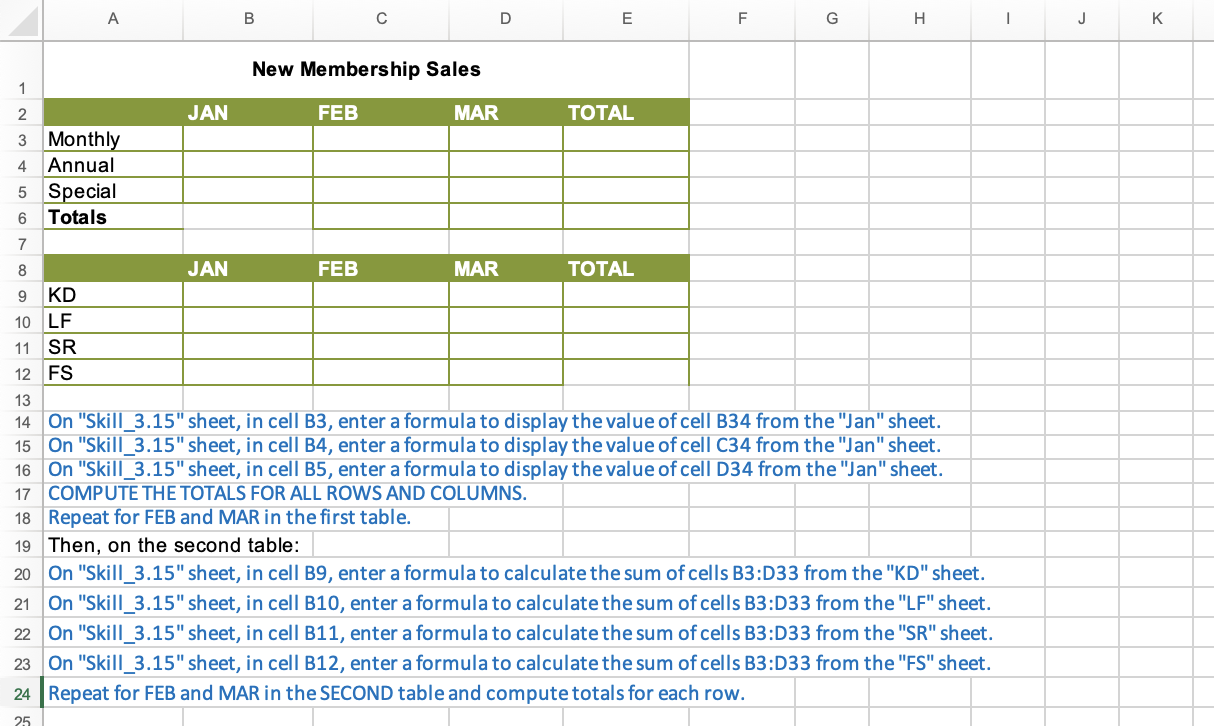Select column header E
The image size is (1214, 726).
(x=626, y=18)
